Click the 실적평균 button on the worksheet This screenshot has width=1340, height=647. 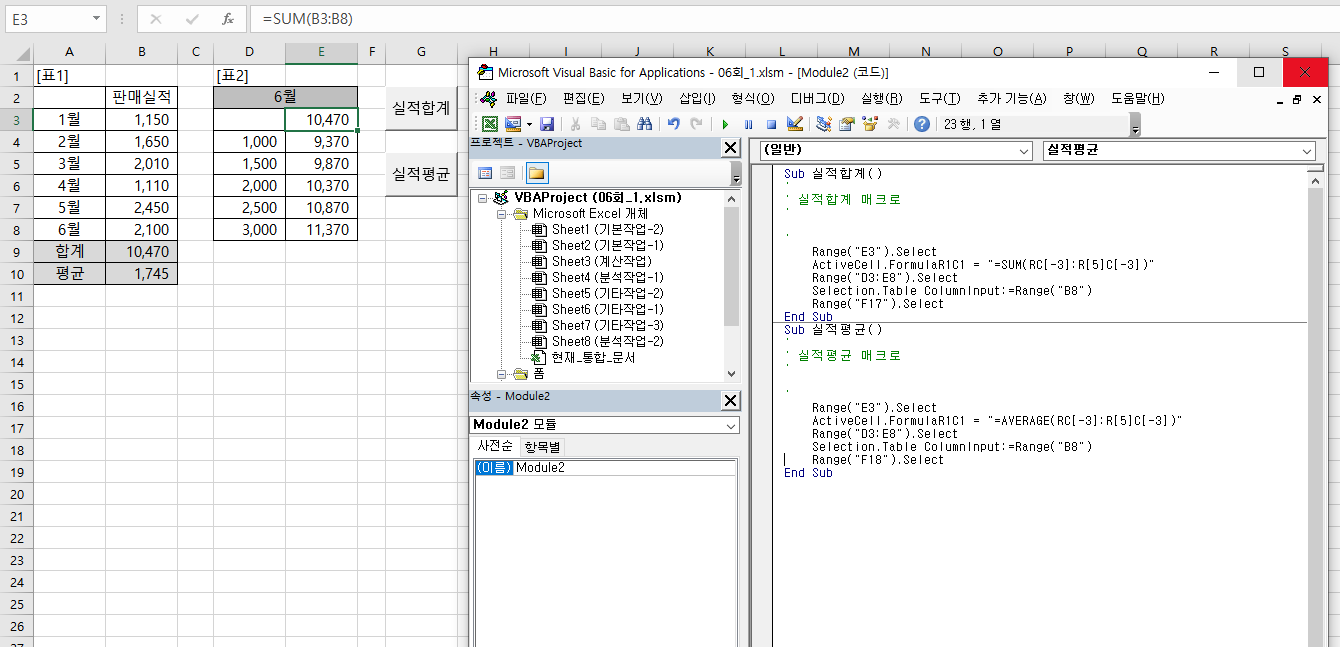(x=421, y=173)
